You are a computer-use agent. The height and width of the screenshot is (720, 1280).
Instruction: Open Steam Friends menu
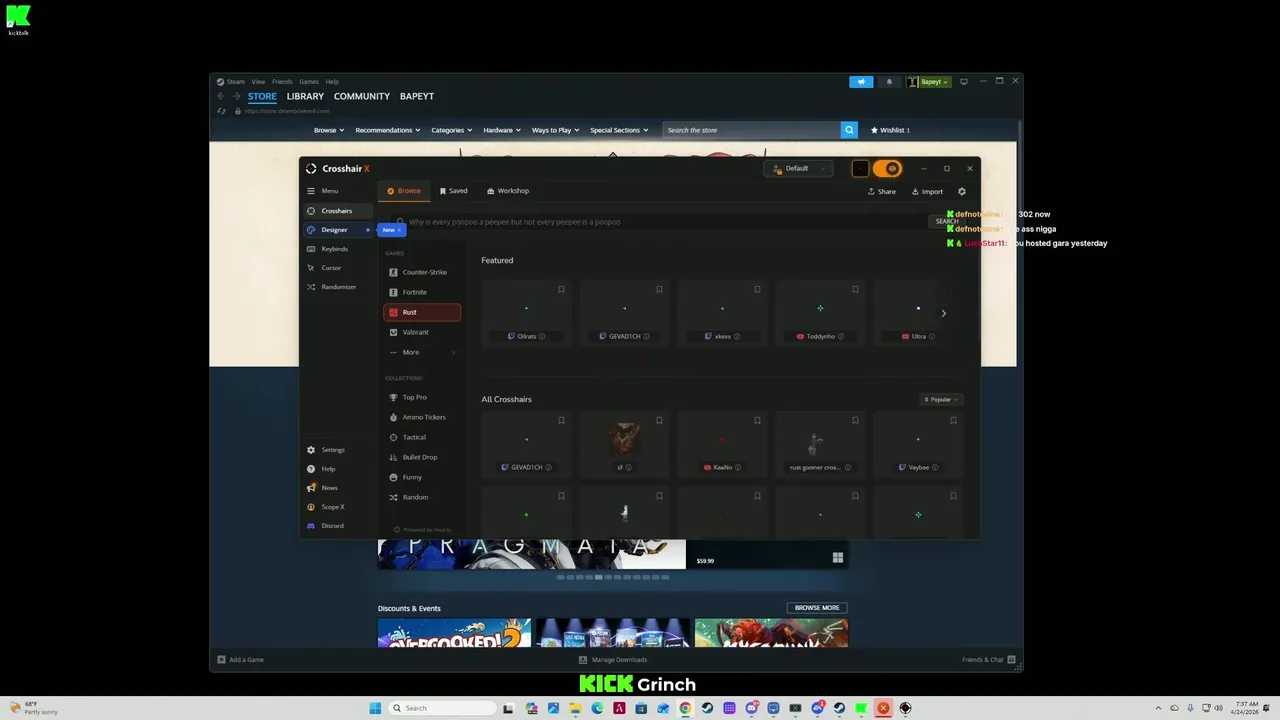click(282, 82)
